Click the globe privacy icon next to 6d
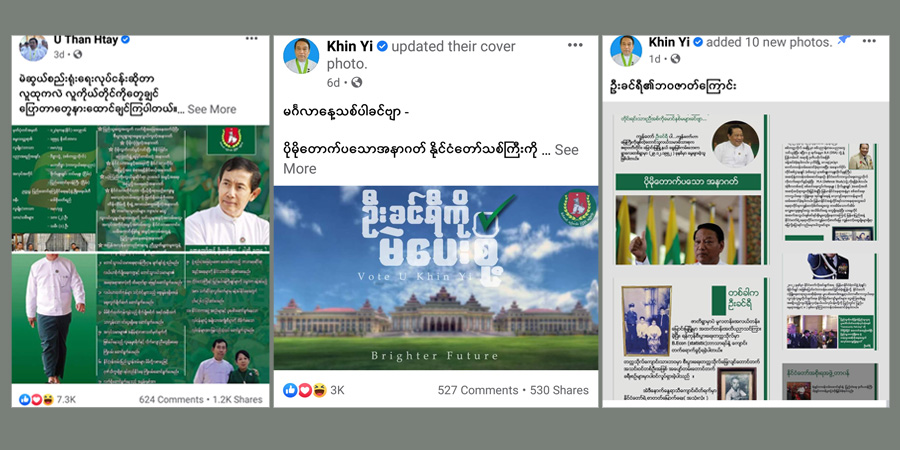This screenshot has height=450, width=900. point(356,83)
